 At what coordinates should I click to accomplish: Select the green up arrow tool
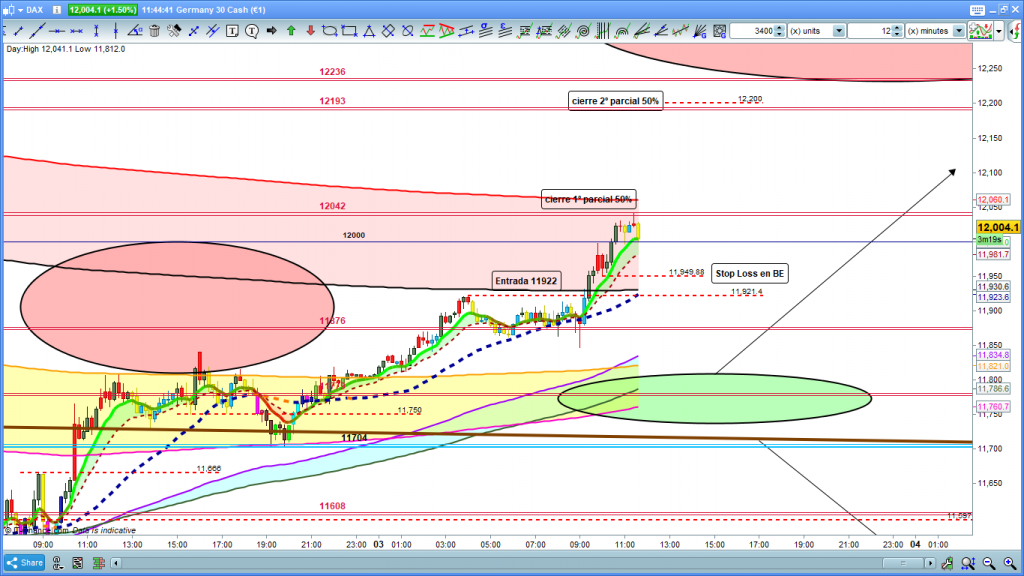[x=290, y=31]
